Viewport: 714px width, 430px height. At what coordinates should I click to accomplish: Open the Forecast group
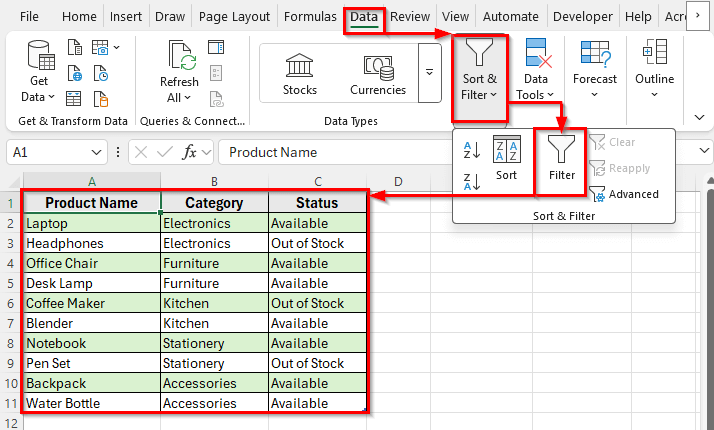click(595, 69)
